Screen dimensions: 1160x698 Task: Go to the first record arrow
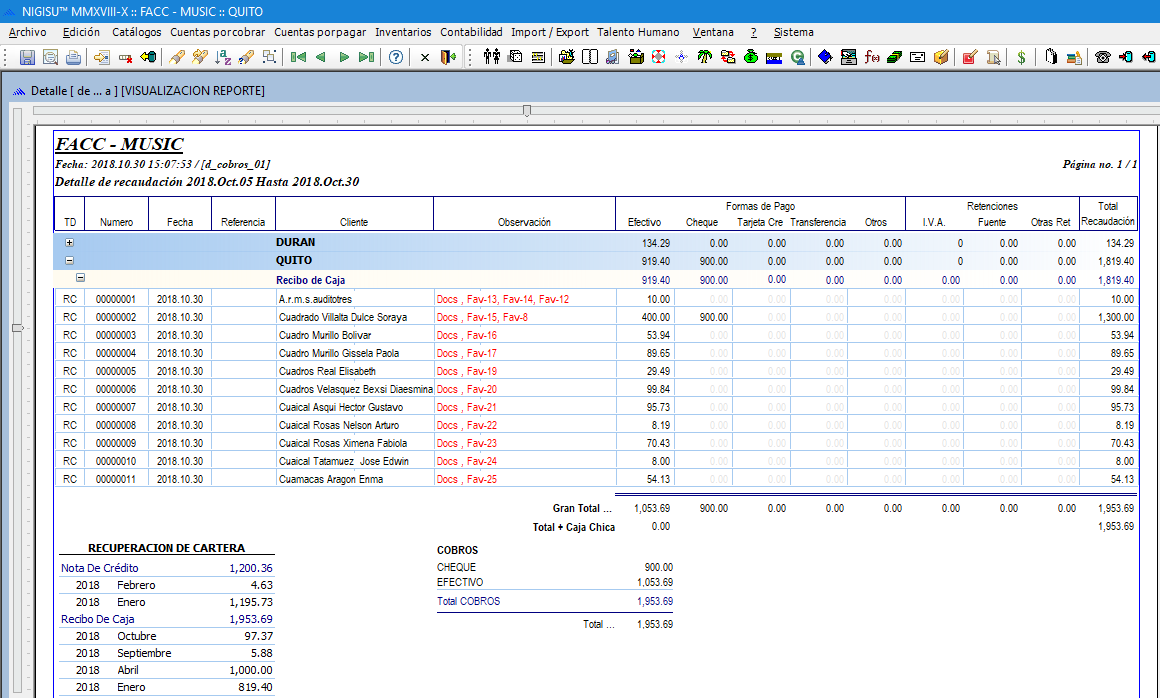[x=297, y=57]
